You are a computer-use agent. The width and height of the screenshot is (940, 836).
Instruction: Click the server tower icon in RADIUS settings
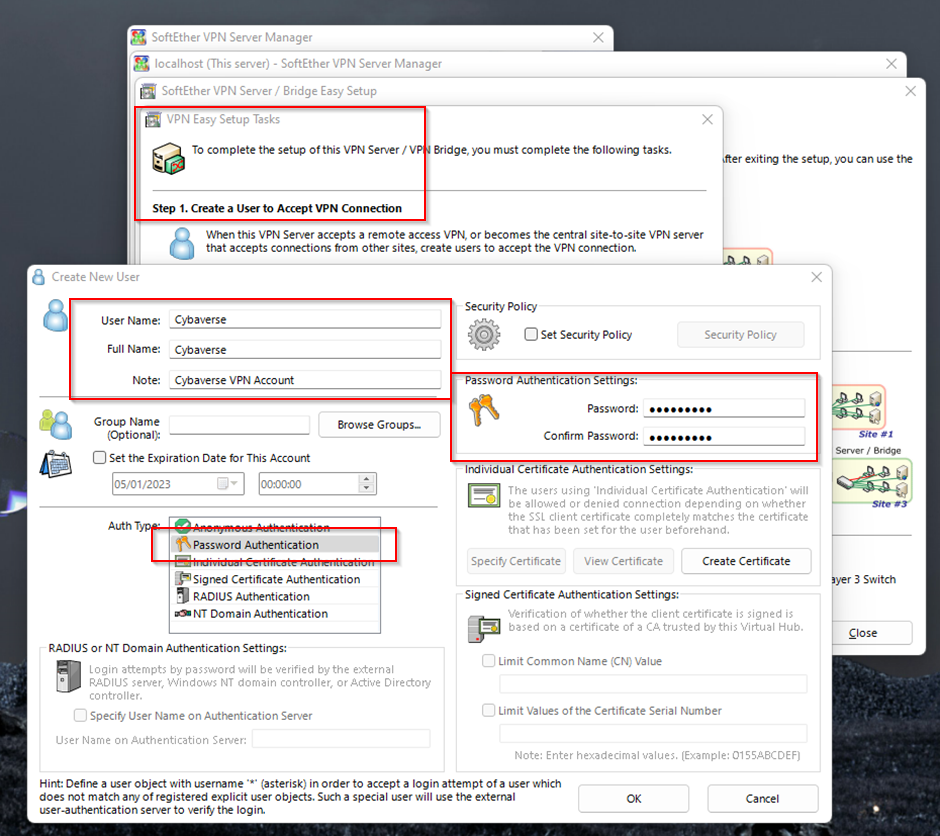pyautogui.click(x=68, y=676)
